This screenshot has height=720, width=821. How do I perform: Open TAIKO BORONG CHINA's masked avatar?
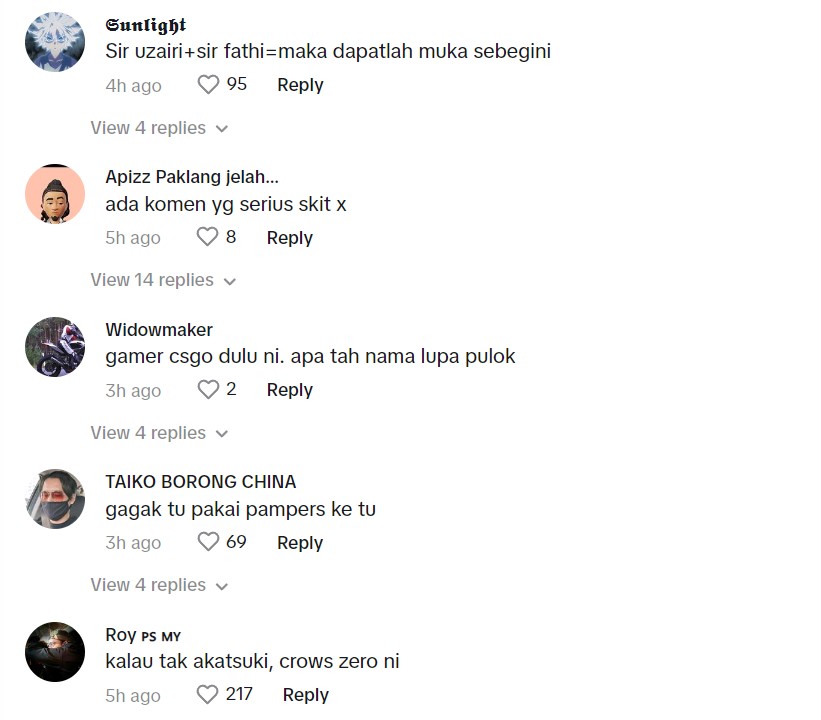click(55, 499)
